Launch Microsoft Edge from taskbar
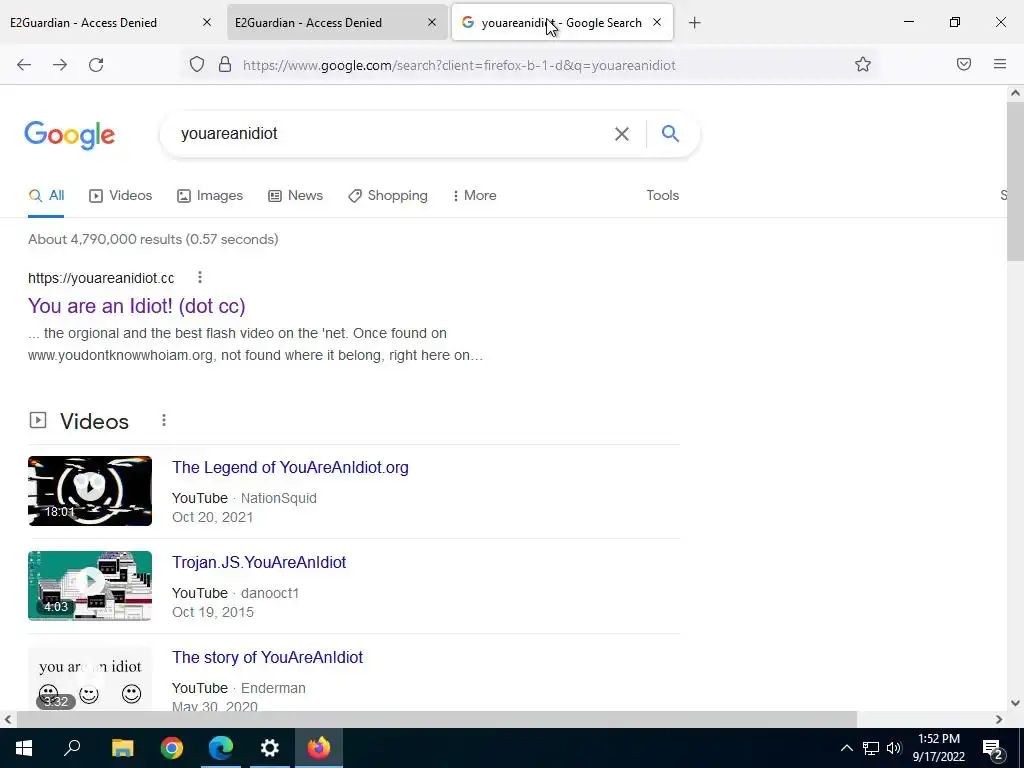Screen dimensions: 1024x768 click(x=221, y=748)
